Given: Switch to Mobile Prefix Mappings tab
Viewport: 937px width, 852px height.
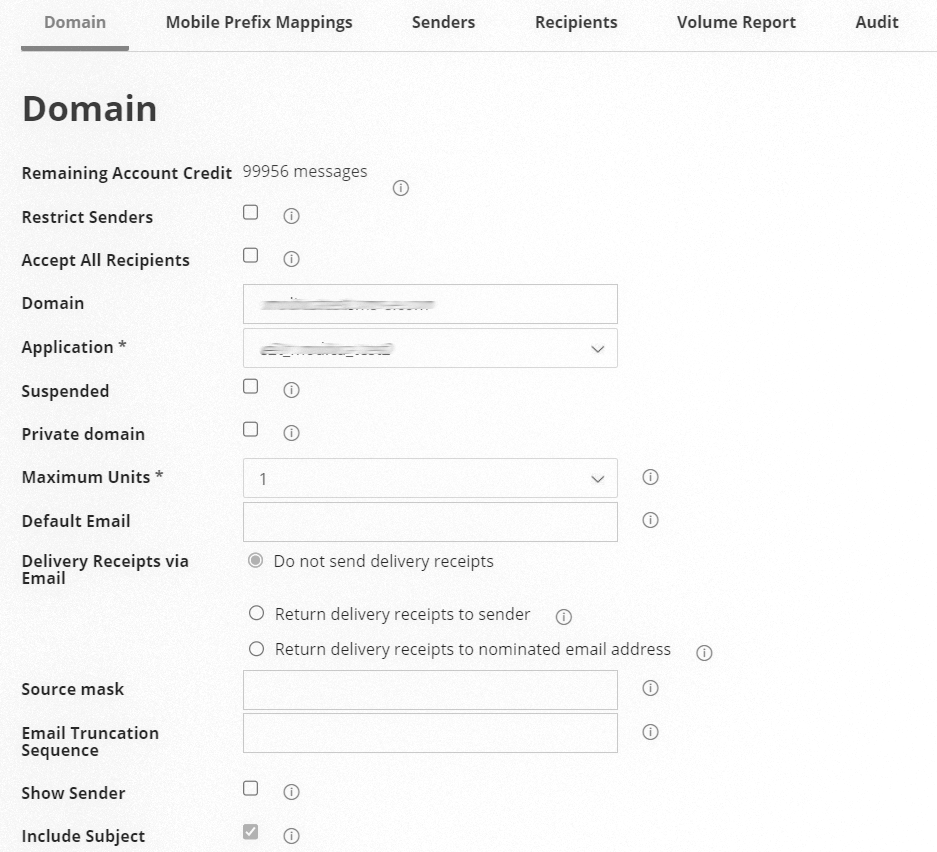Looking at the screenshot, I should [259, 22].
